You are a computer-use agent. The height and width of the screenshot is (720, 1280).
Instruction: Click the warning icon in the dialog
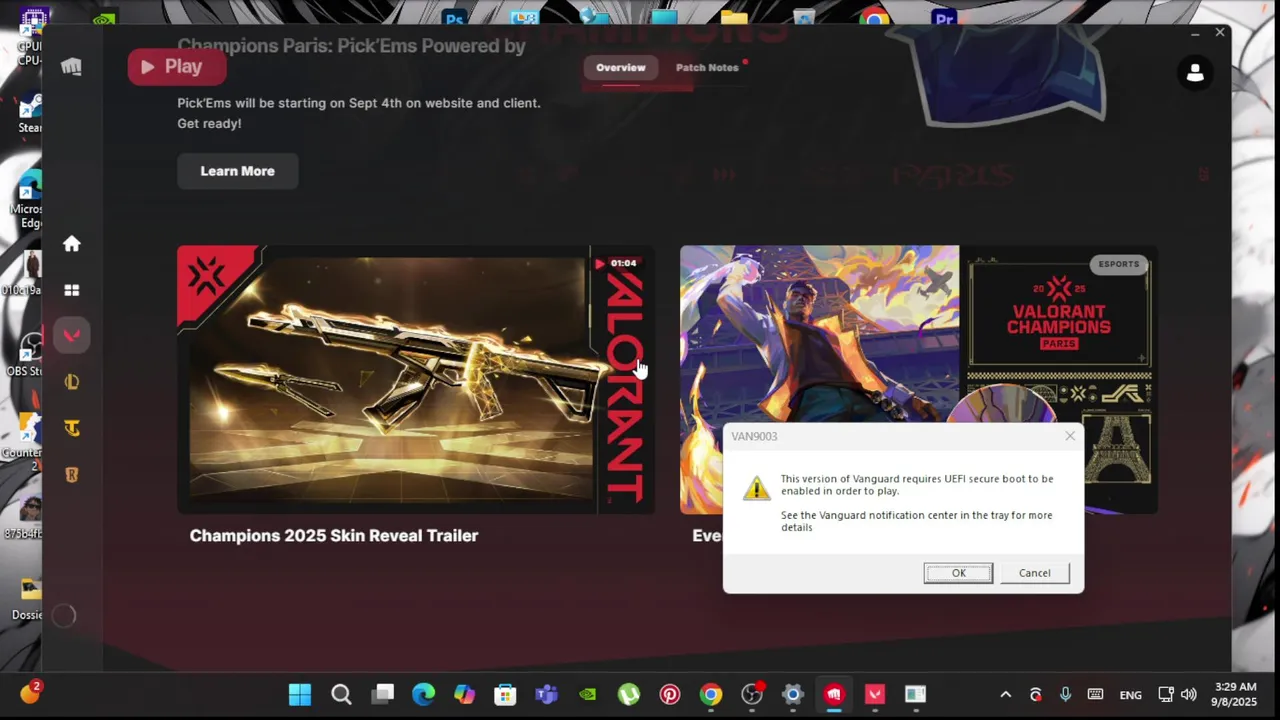pyautogui.click(x=757, y=487)
